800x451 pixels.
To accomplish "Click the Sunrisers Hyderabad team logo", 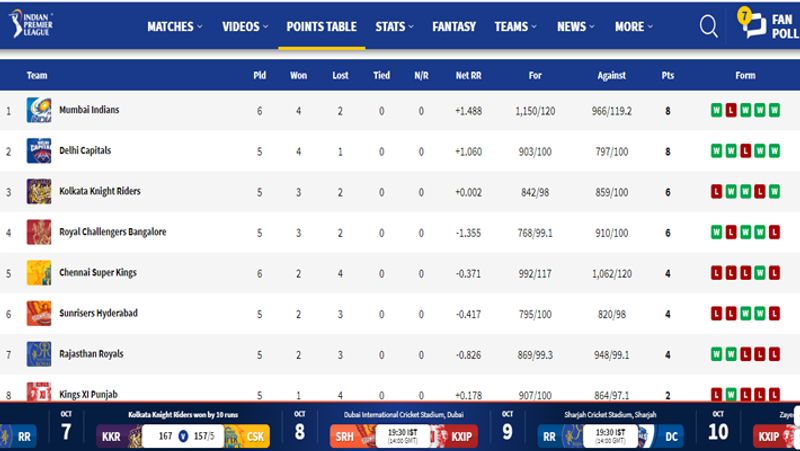I will [39, 313].
